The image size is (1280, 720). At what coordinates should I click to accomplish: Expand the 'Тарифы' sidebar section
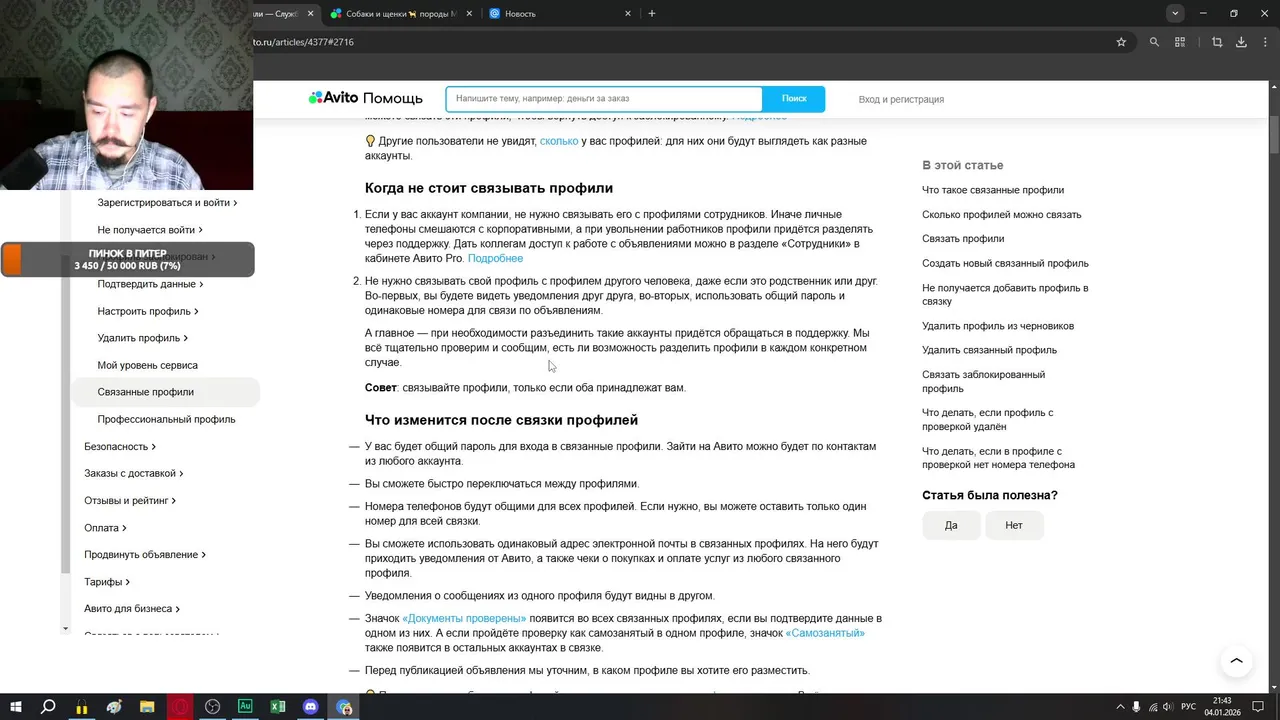click(x=107, y=581)
